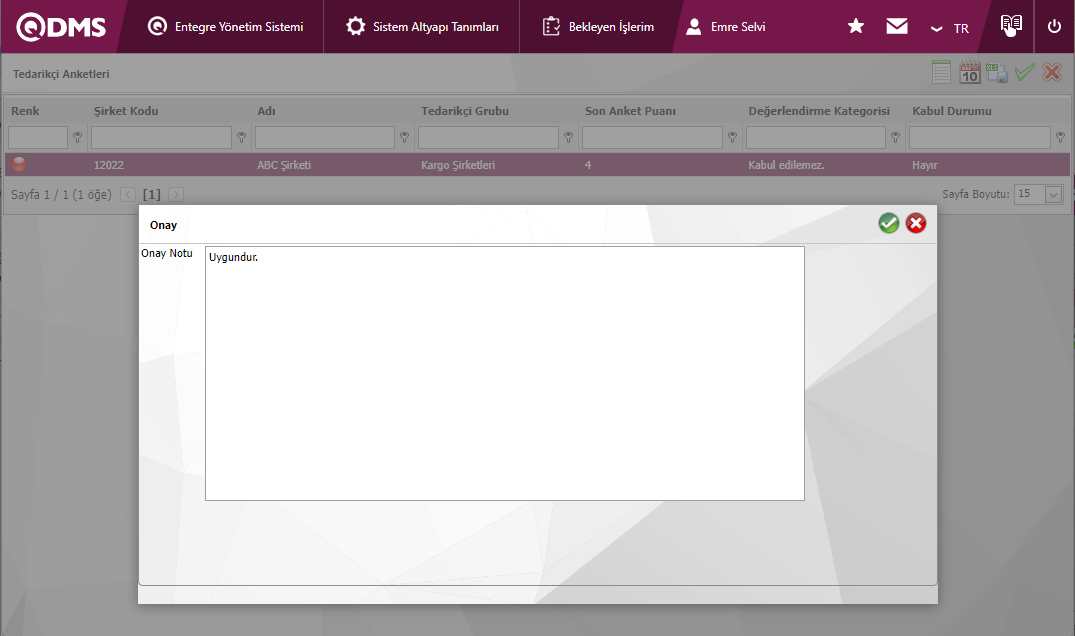Click the Renk column filter field
Viewport: 1075px width, 636px height.
(x=38, y=138)
